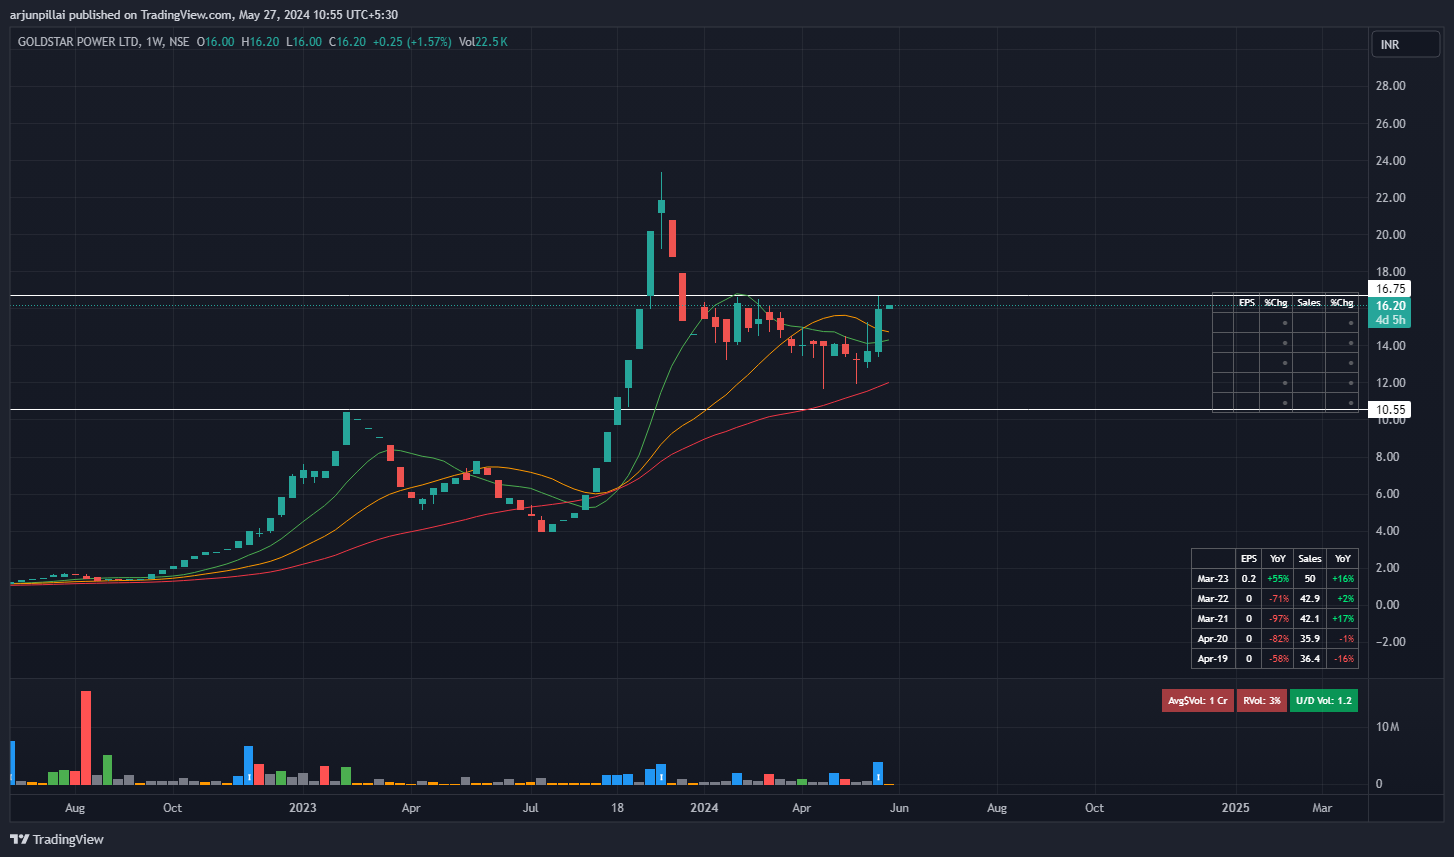Viewport: 1454px width, 857px height.
Task: Click the 0.2 EPS value for Mar-23
Action: [1249, 579]
